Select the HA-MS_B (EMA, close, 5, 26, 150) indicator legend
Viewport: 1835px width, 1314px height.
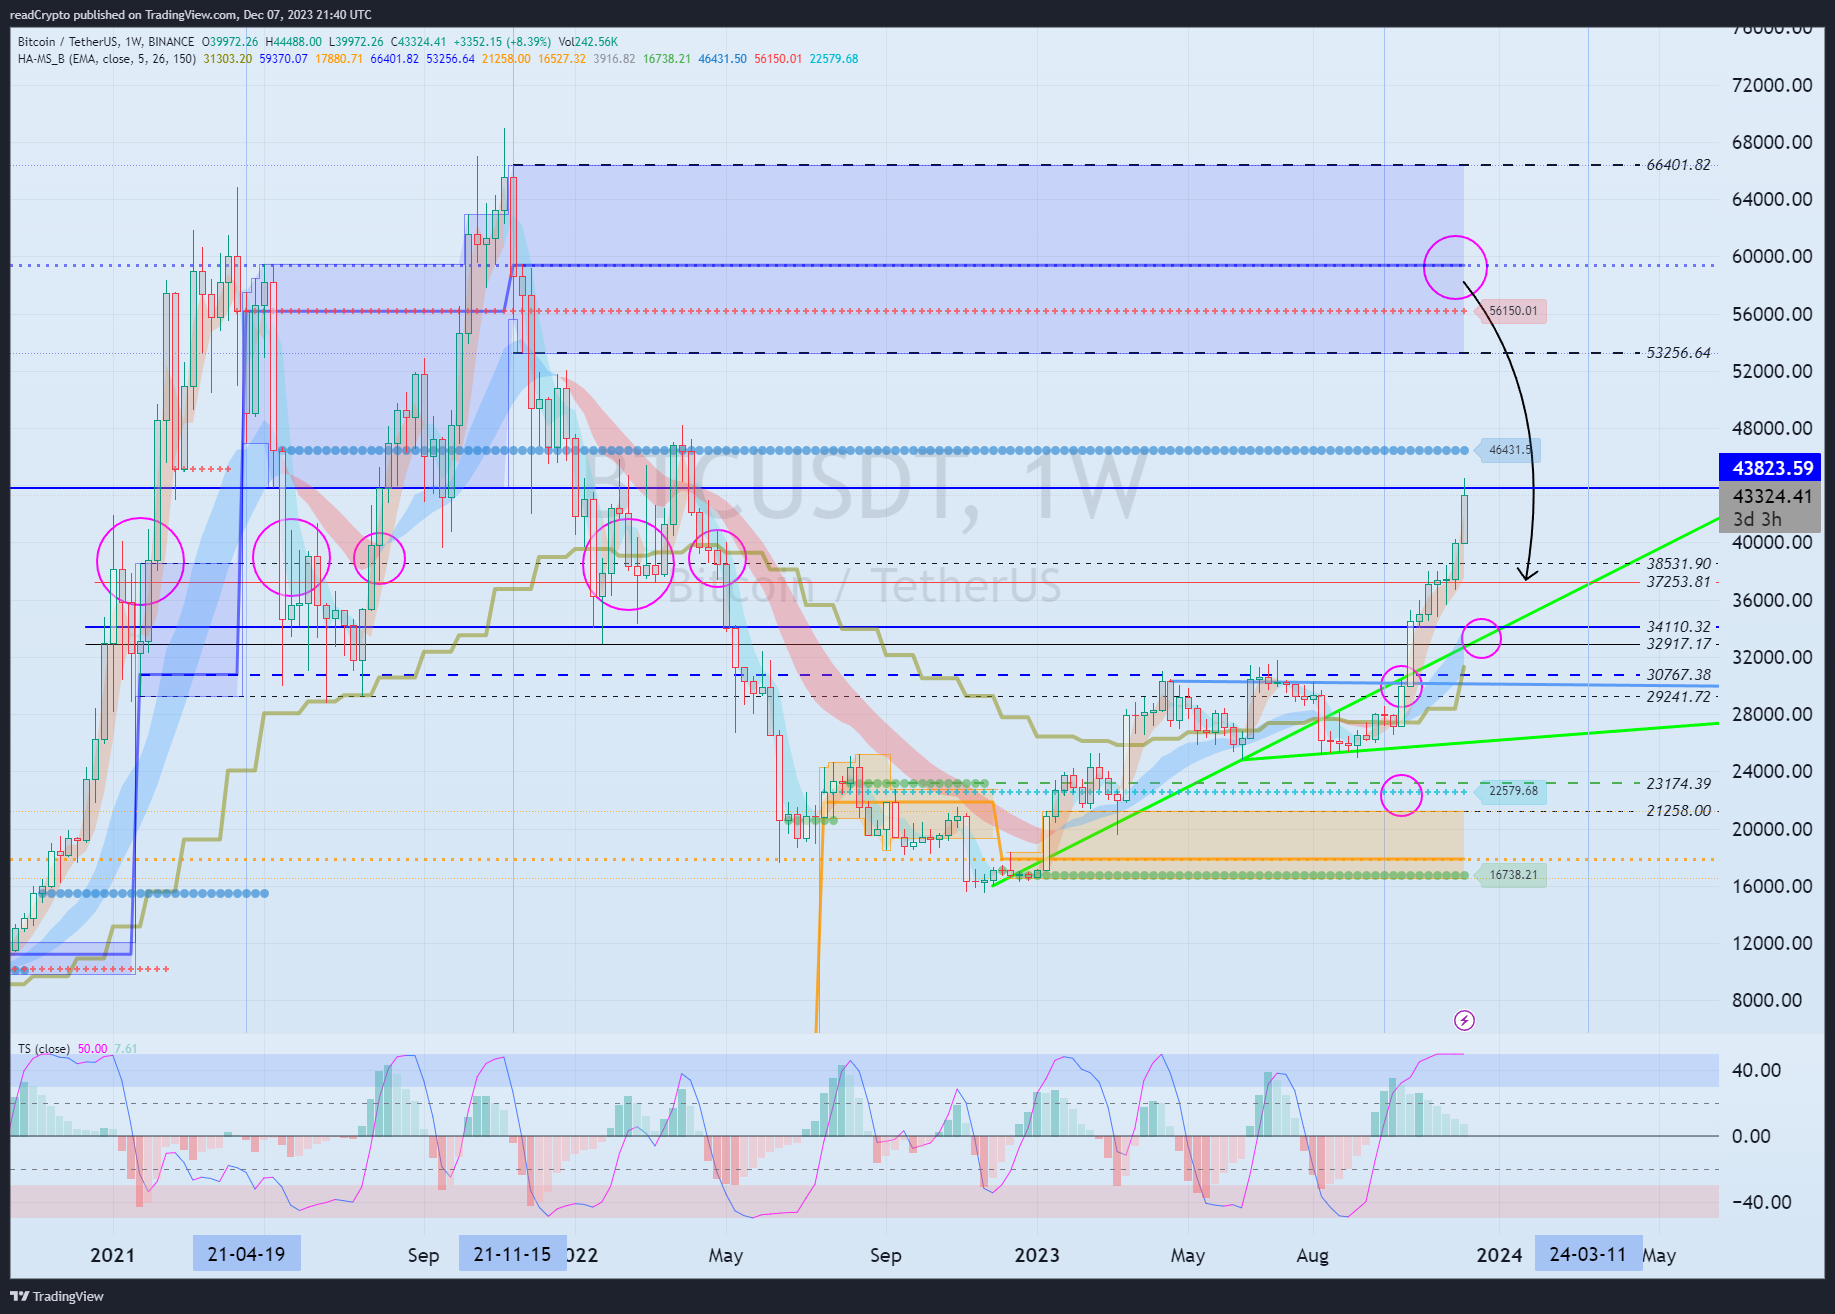(x=107, y=59)
